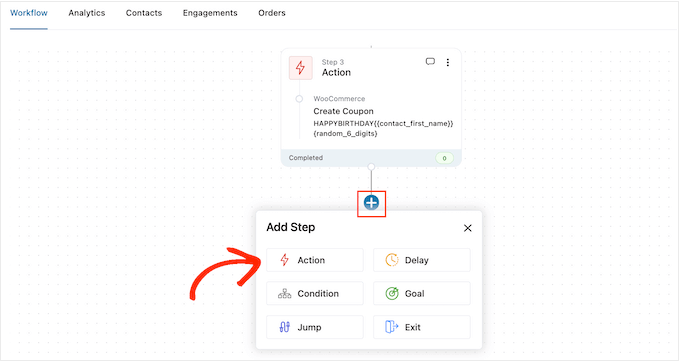Screen dimensions: 680x361
Task: Click the Completed count badge showing 0
Action: (x=444, y=158)
